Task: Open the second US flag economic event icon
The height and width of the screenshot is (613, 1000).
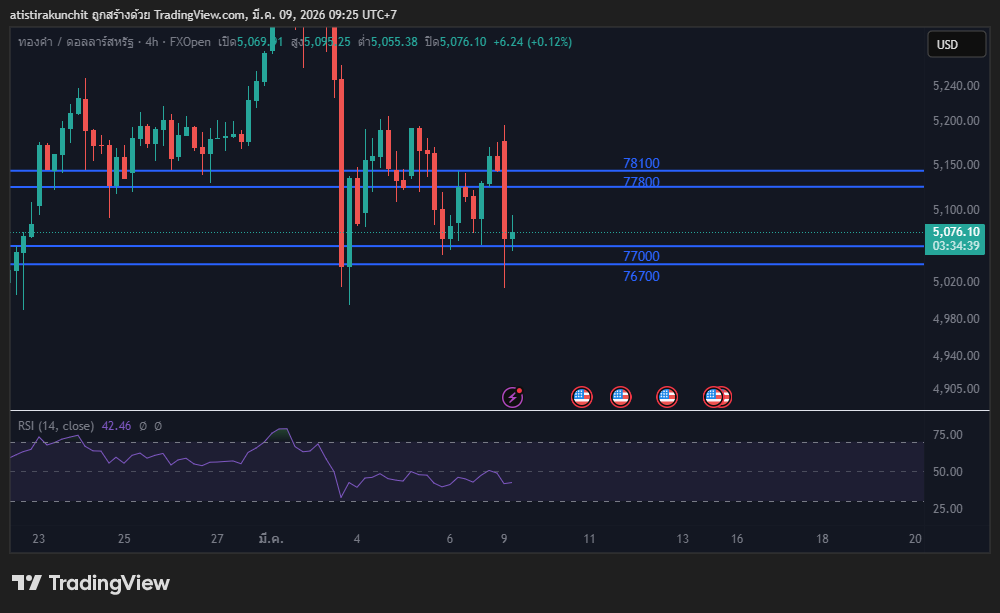Action: (x=620, y=397)
